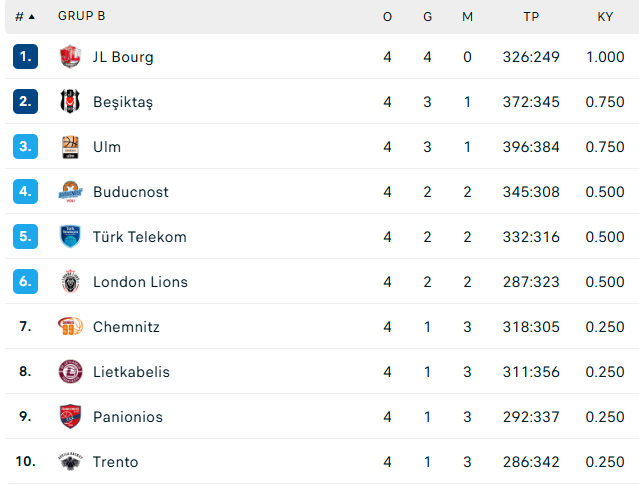Click the JL Bourg team logo
The height and width of the screenshot is (485, 639).
click(70, 57)
